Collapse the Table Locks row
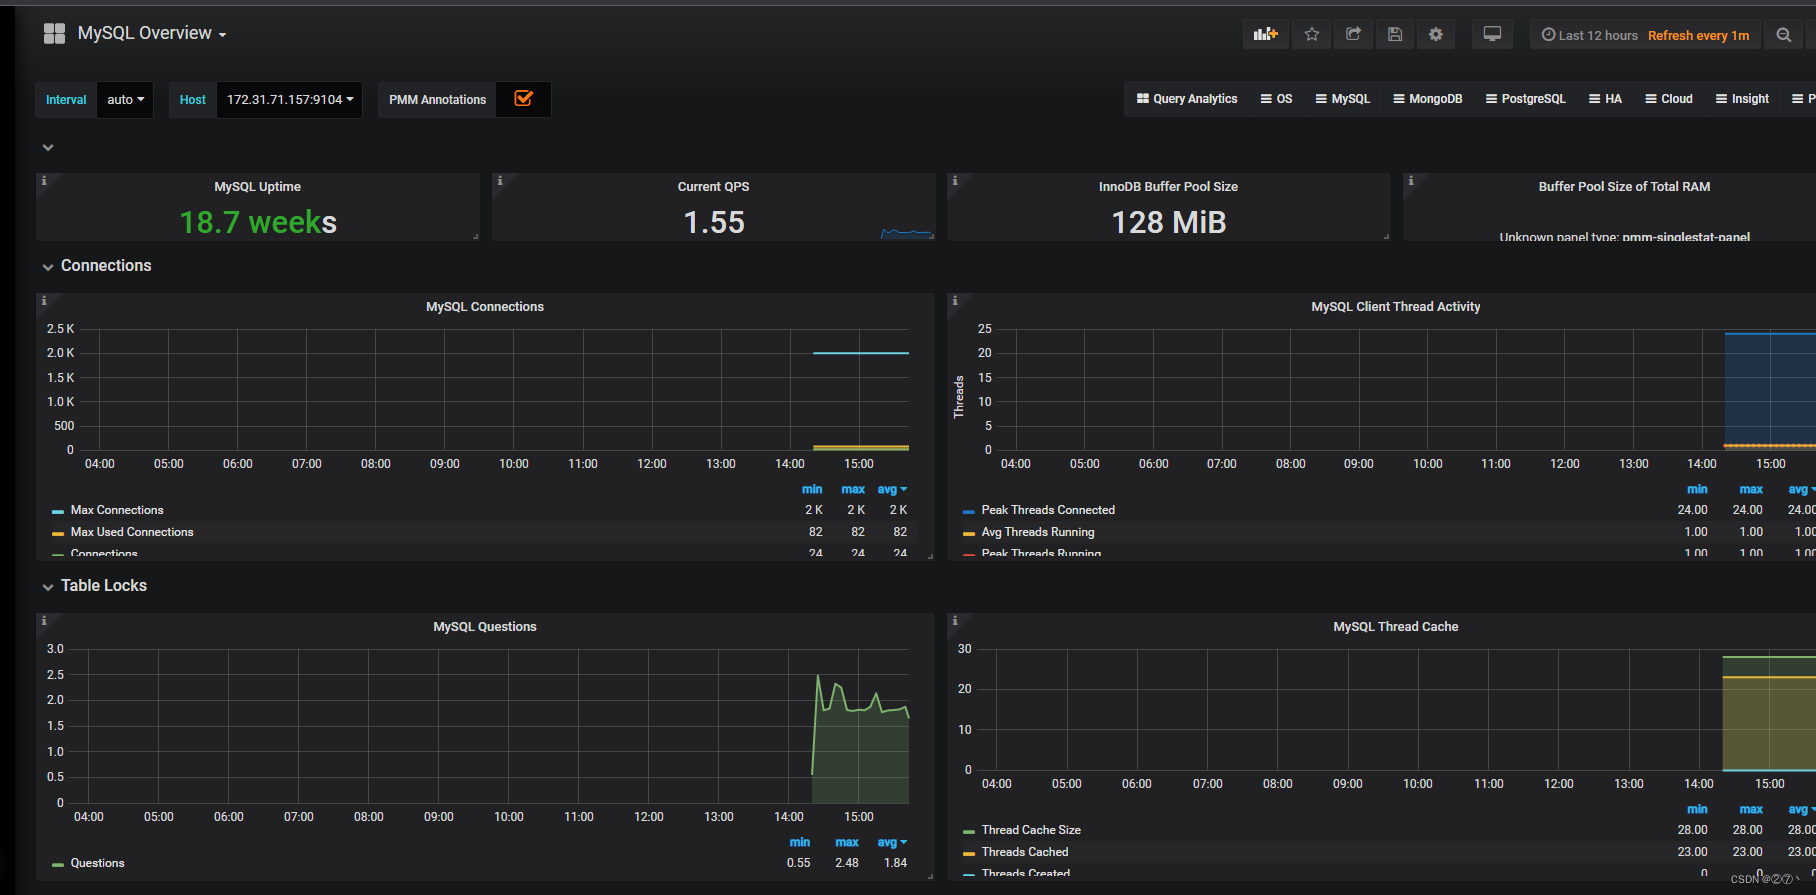This screenshot has height=895, width=1816. (94, 586)
